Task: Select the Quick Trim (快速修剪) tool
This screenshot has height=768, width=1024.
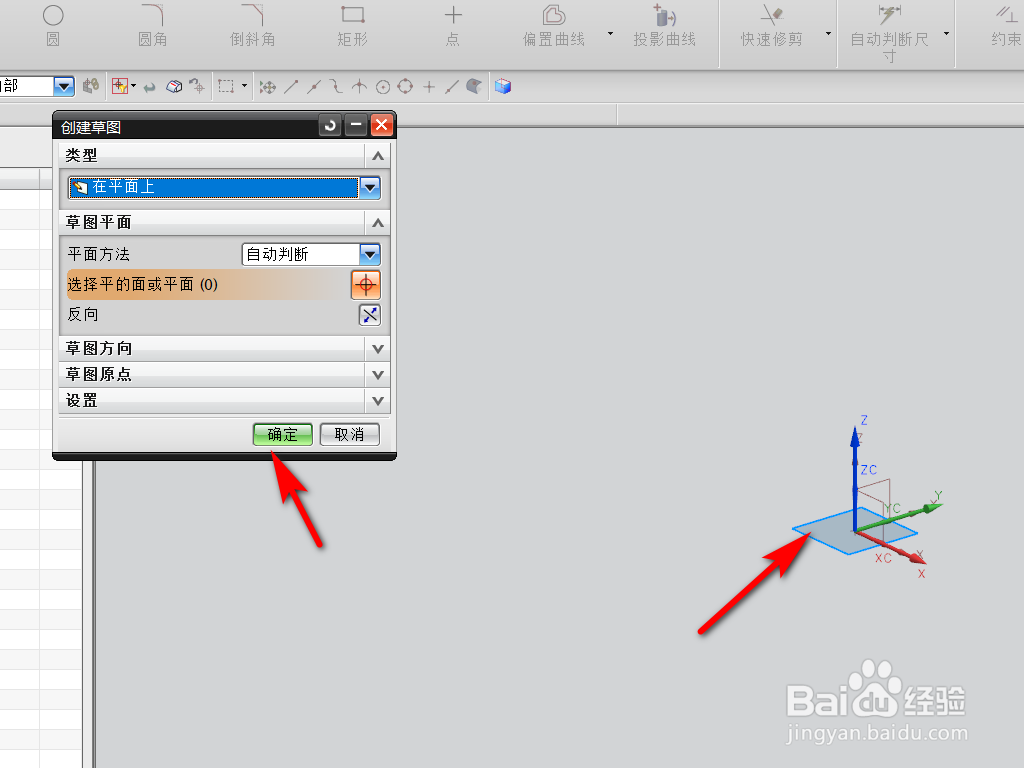Action: pyautogui.click(x=771, y=26)
